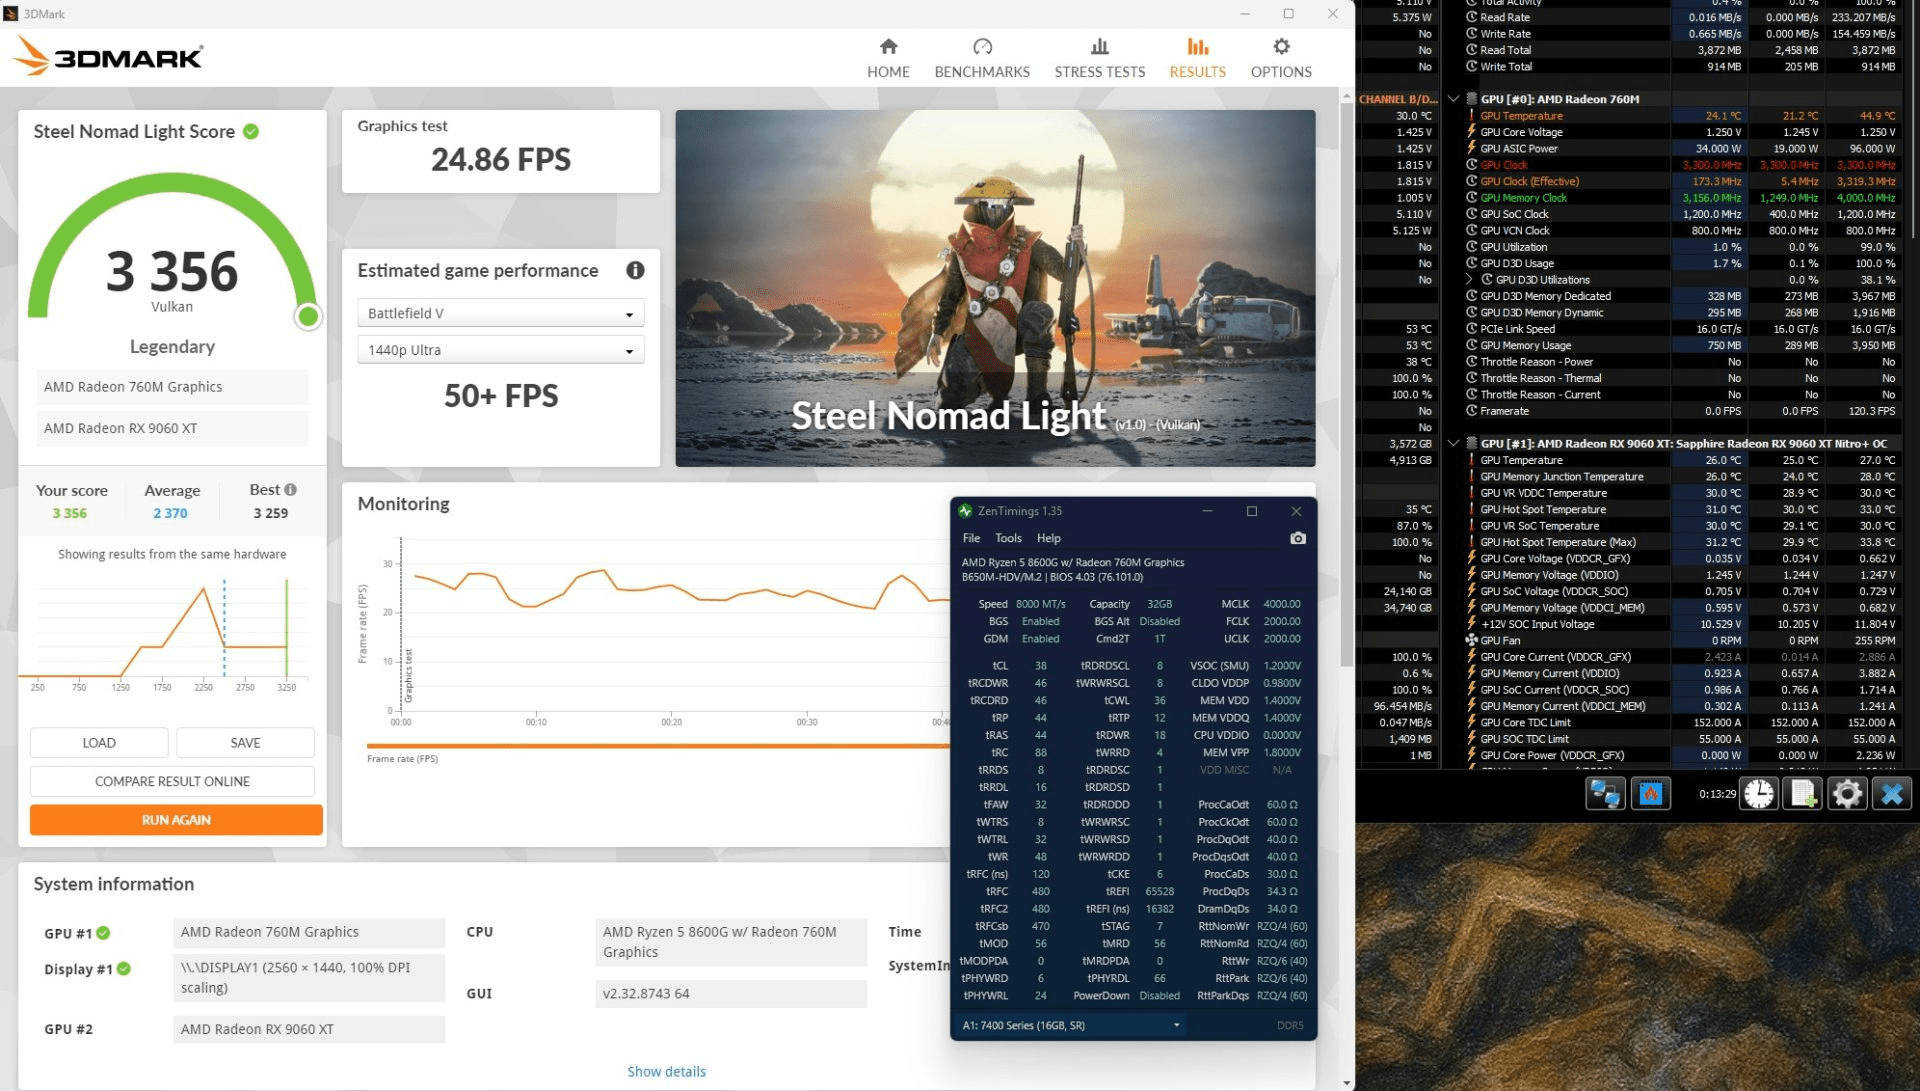Viewport: 1920px width, 1091px height.
Task: Click the Show details link
Action: click(x=666, y=1071)
